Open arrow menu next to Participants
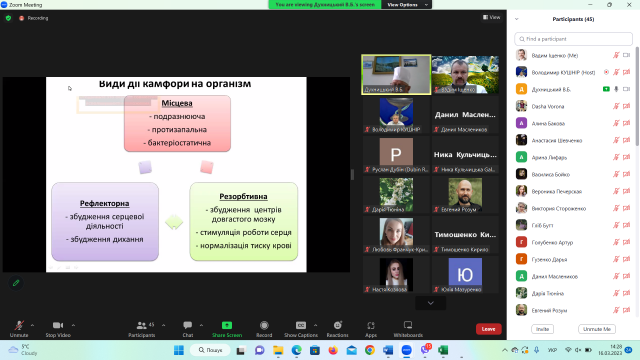The image size is (640, 360). pos(163,325)
